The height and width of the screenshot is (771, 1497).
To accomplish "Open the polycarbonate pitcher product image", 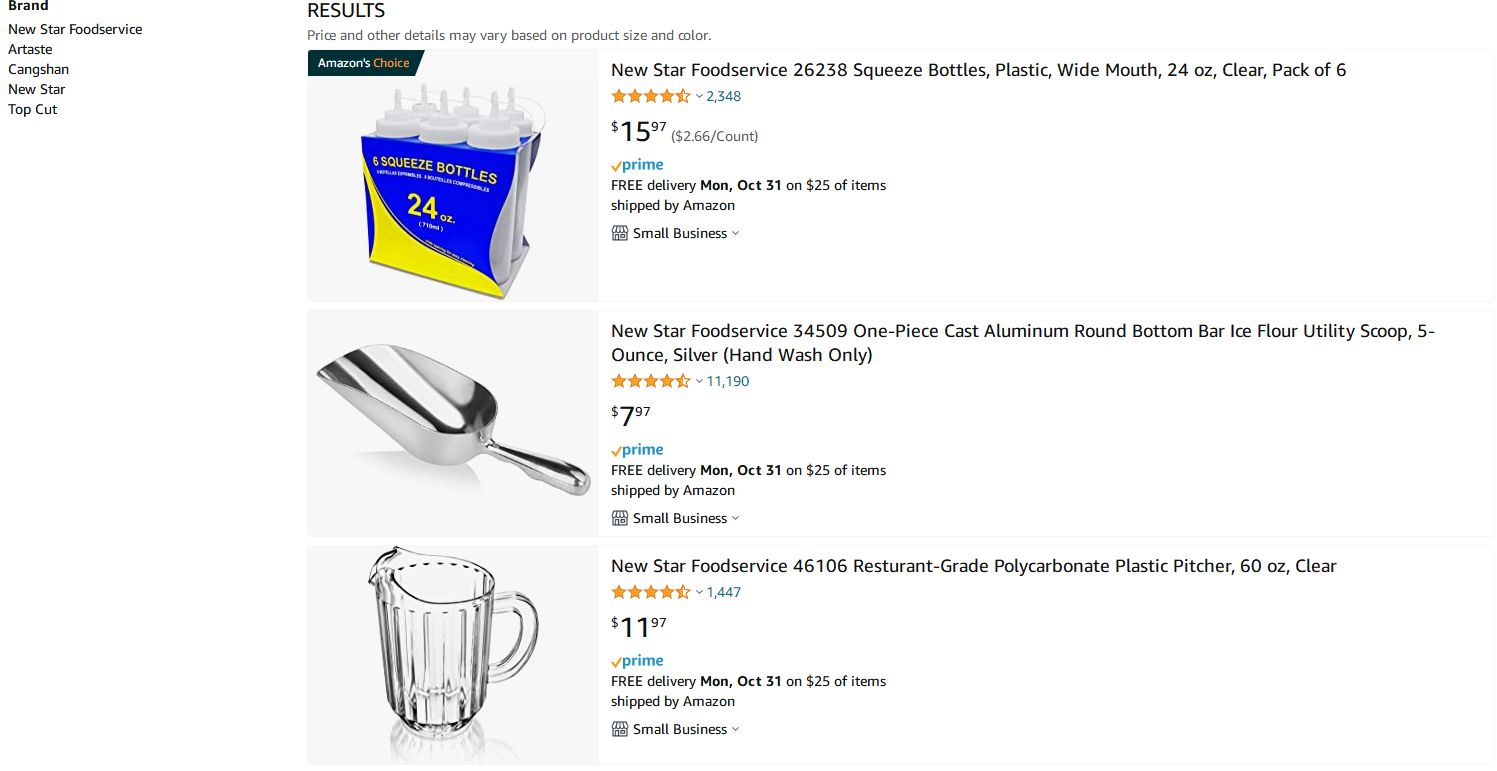I will point(453,655).
